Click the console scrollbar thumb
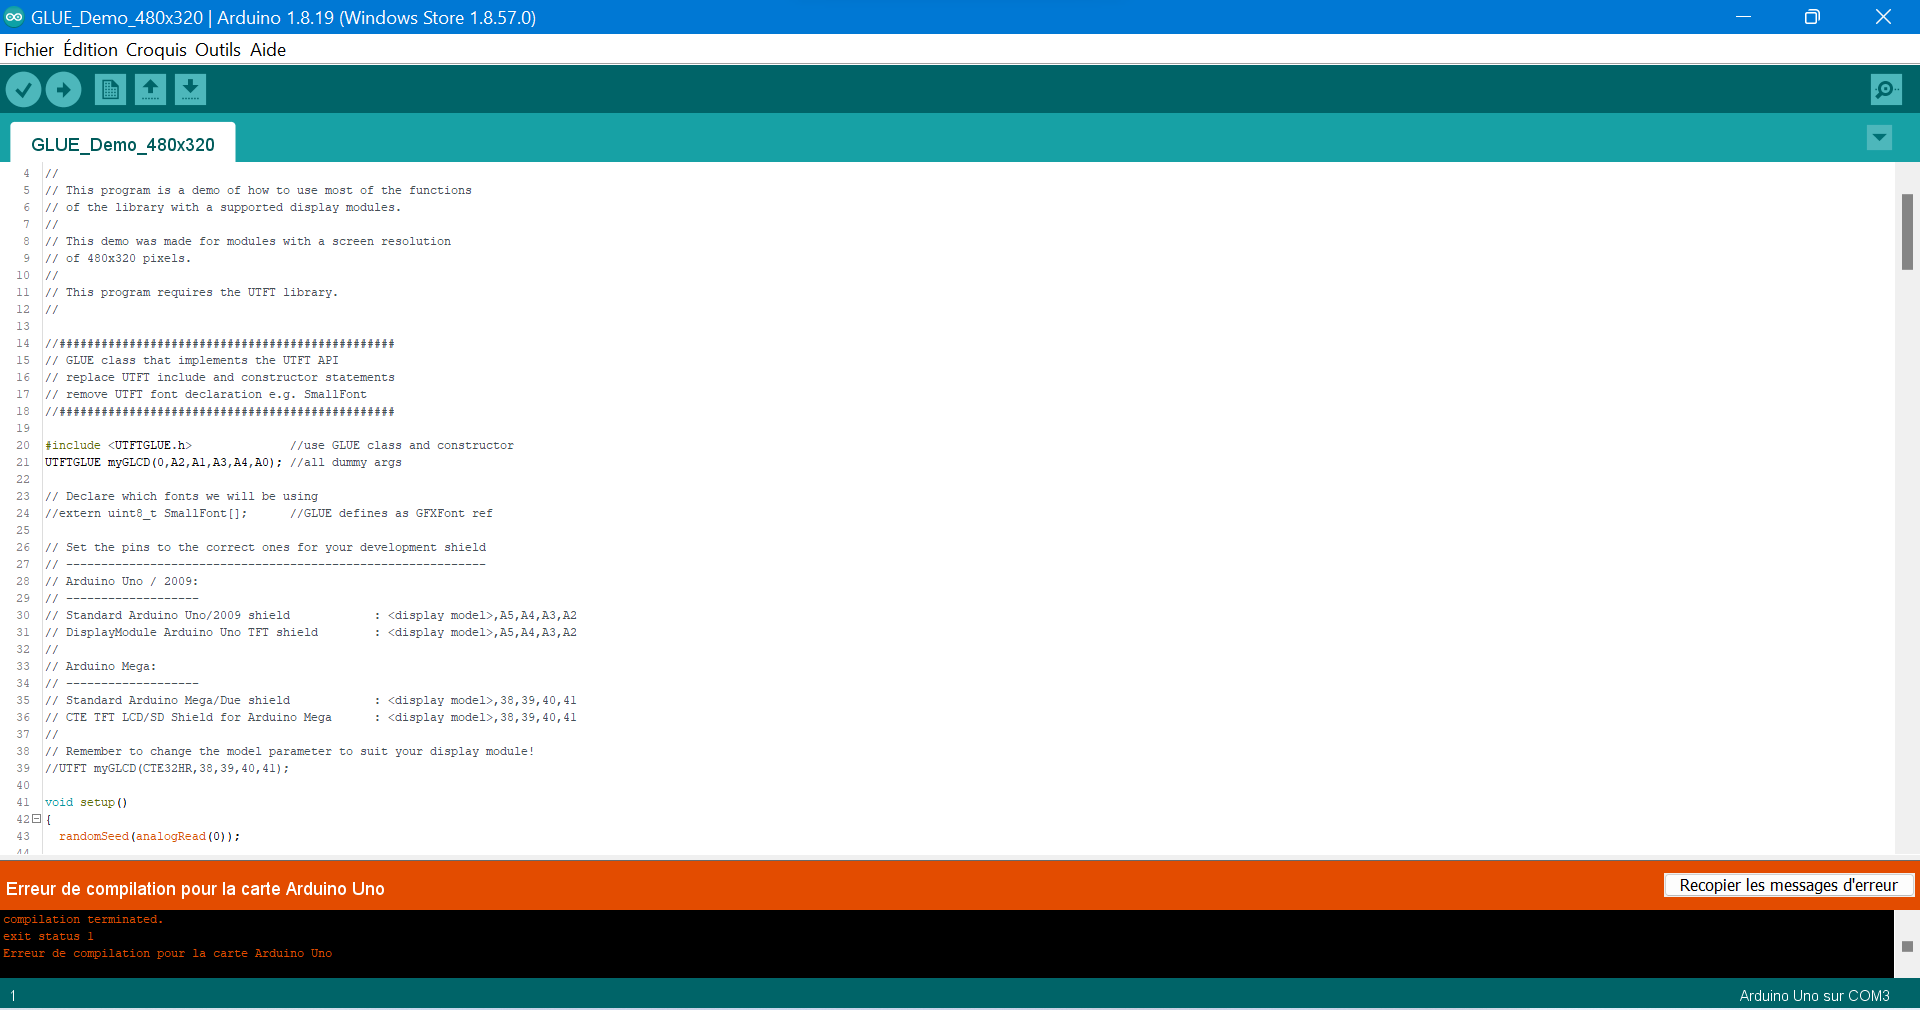Image resolution: width=1920 pixels, height=1010 pixels. [x=1907, y=946]
